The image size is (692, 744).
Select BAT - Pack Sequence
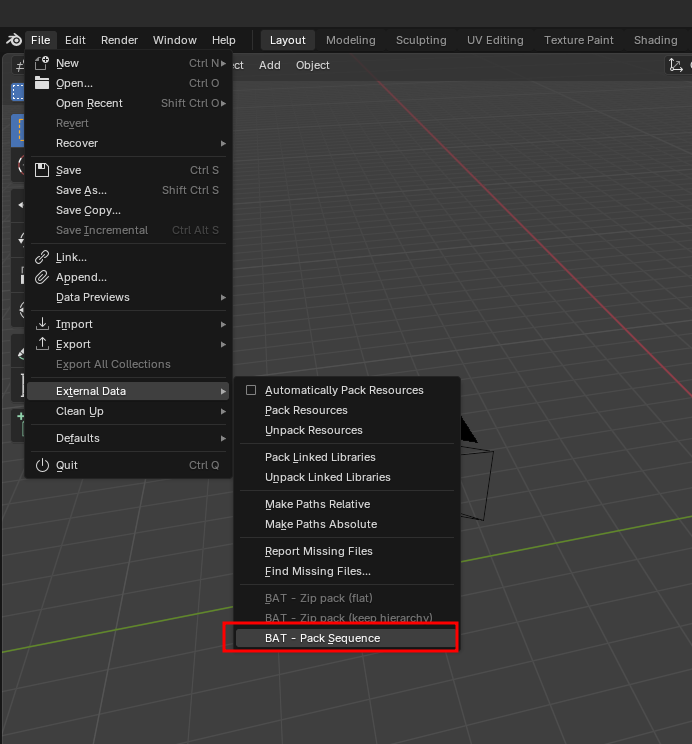point(322,638)
